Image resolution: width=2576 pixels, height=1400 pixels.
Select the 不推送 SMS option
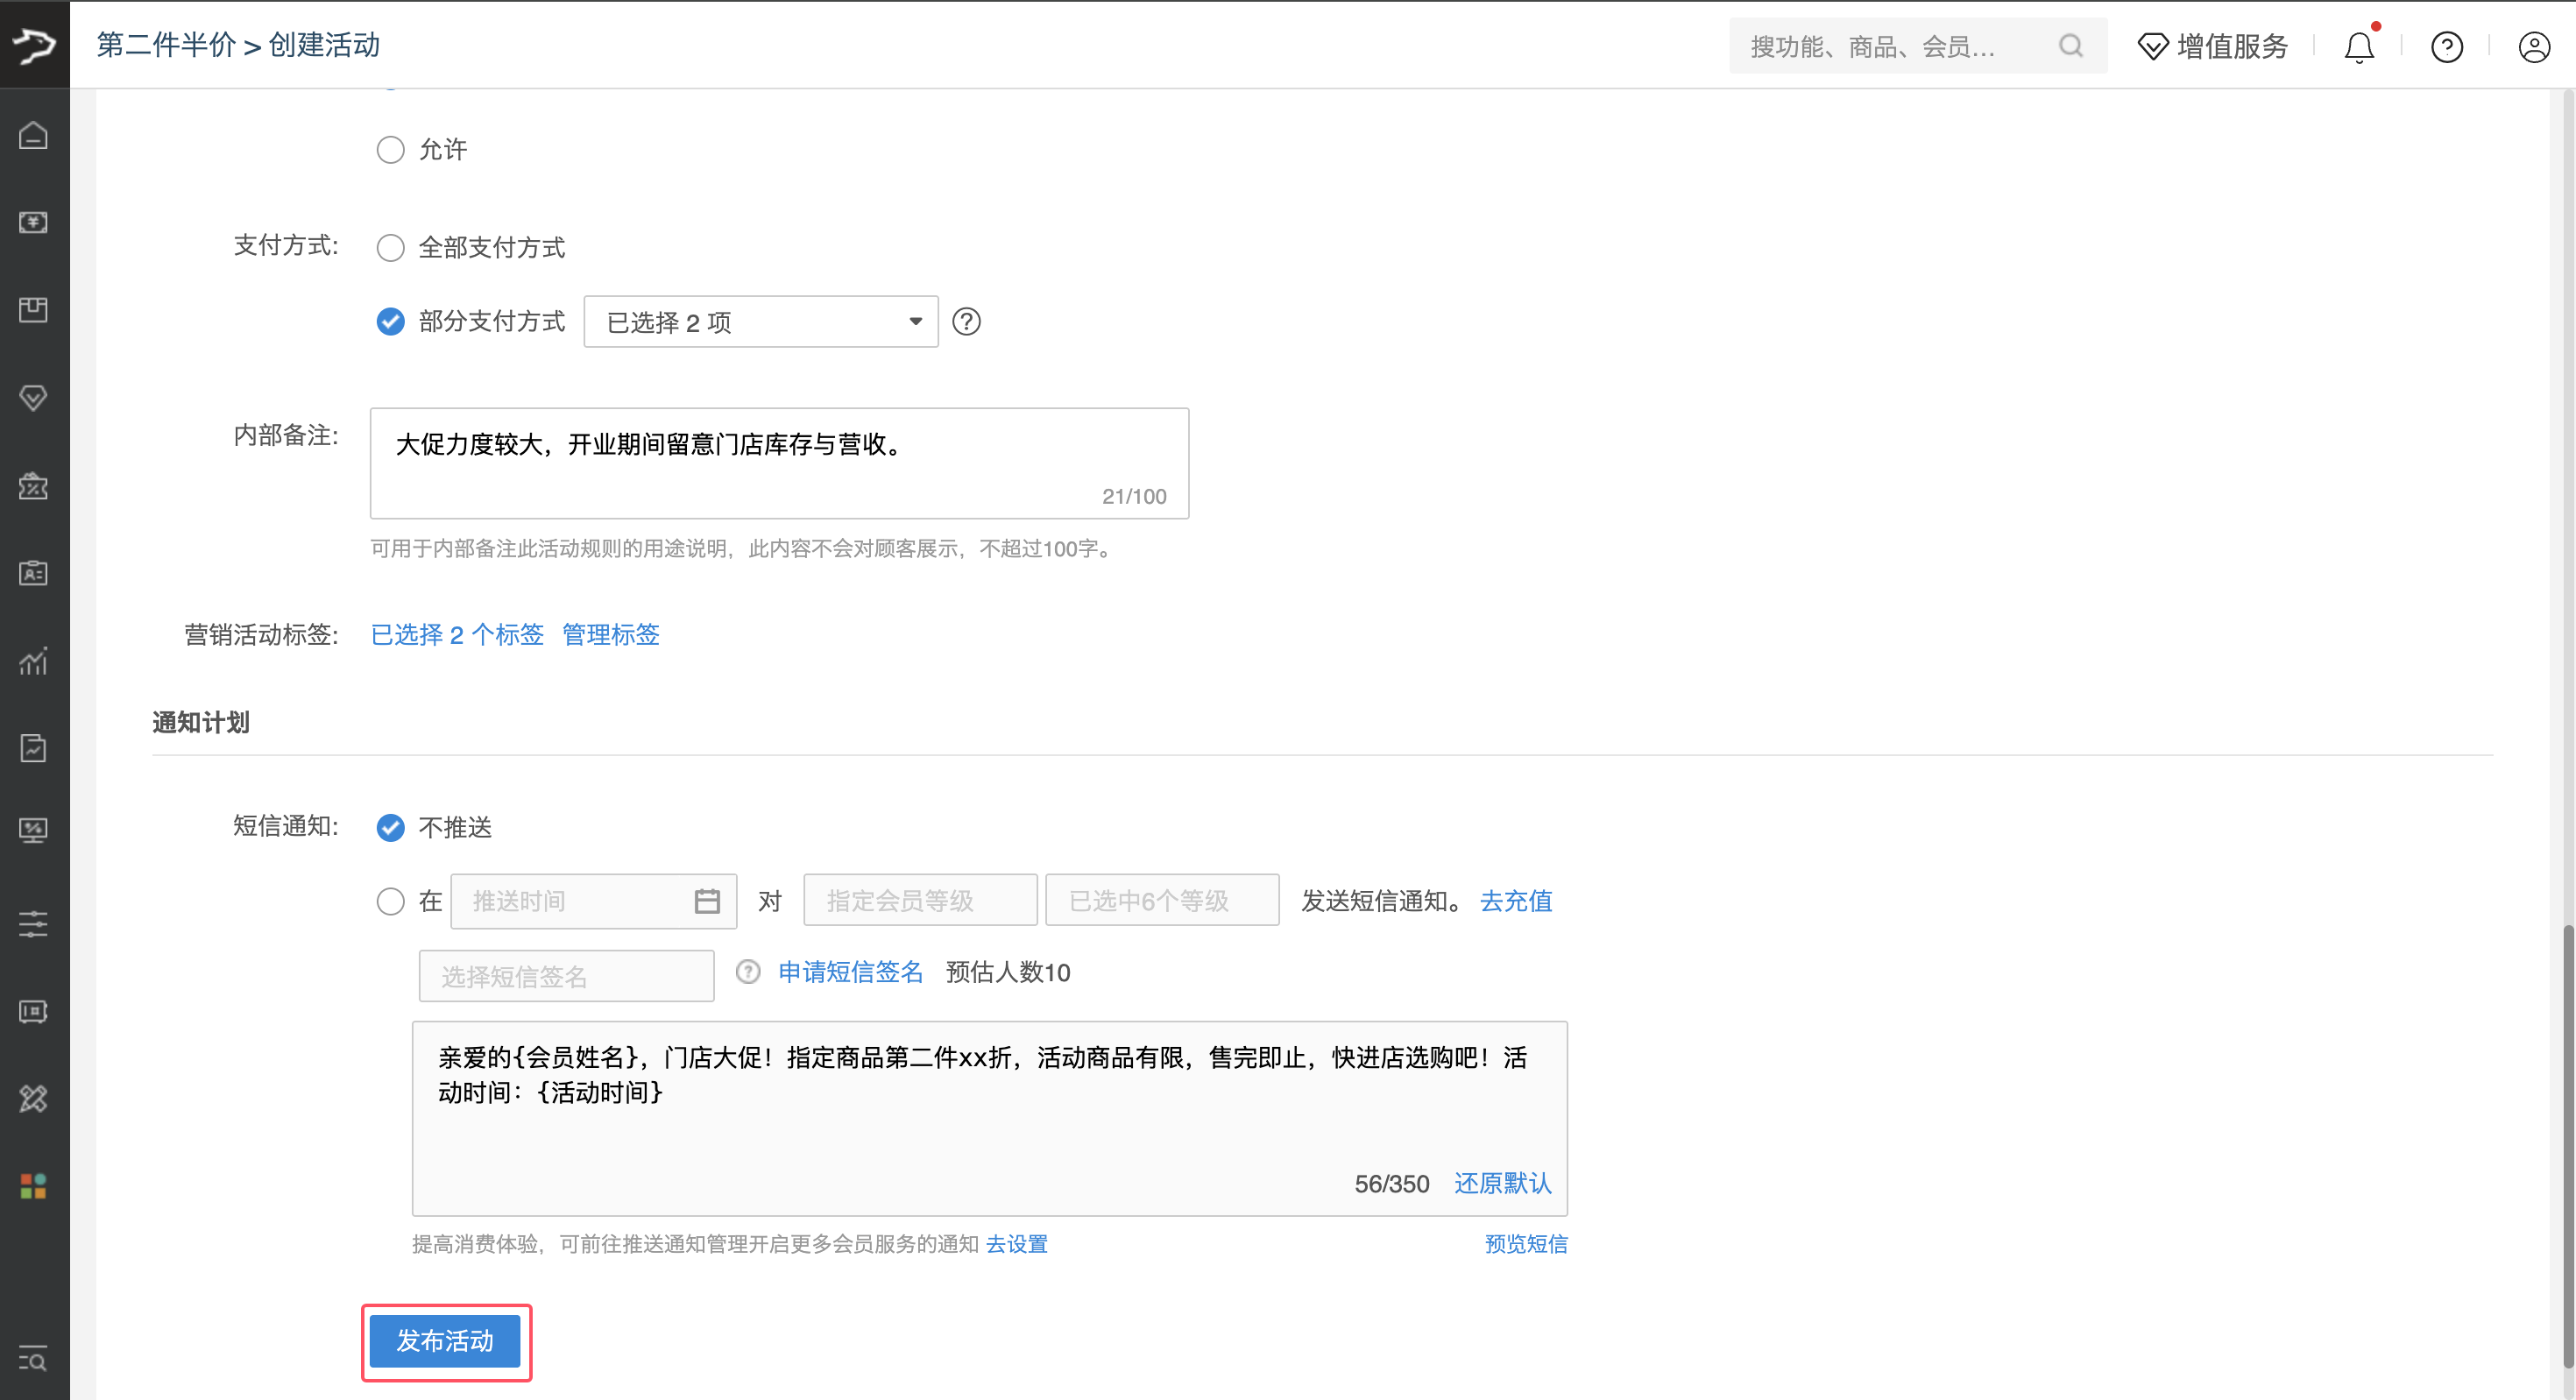click(391, 828)
